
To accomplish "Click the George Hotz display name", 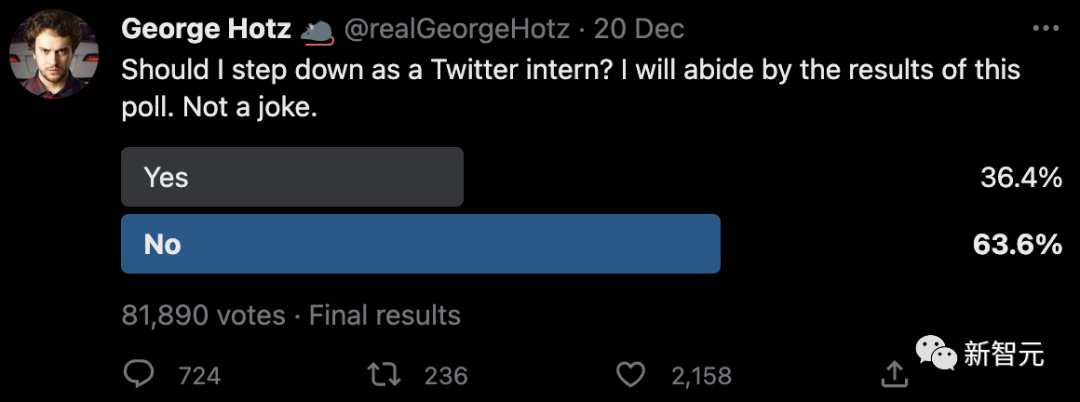I will (x=206, y=30).
